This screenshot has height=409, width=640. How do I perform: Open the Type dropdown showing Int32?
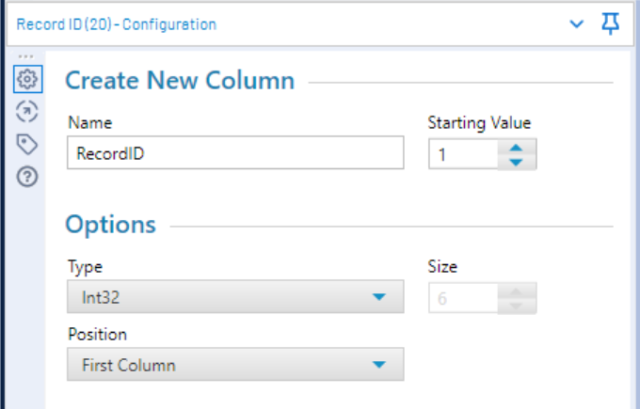tap(236, 297)
